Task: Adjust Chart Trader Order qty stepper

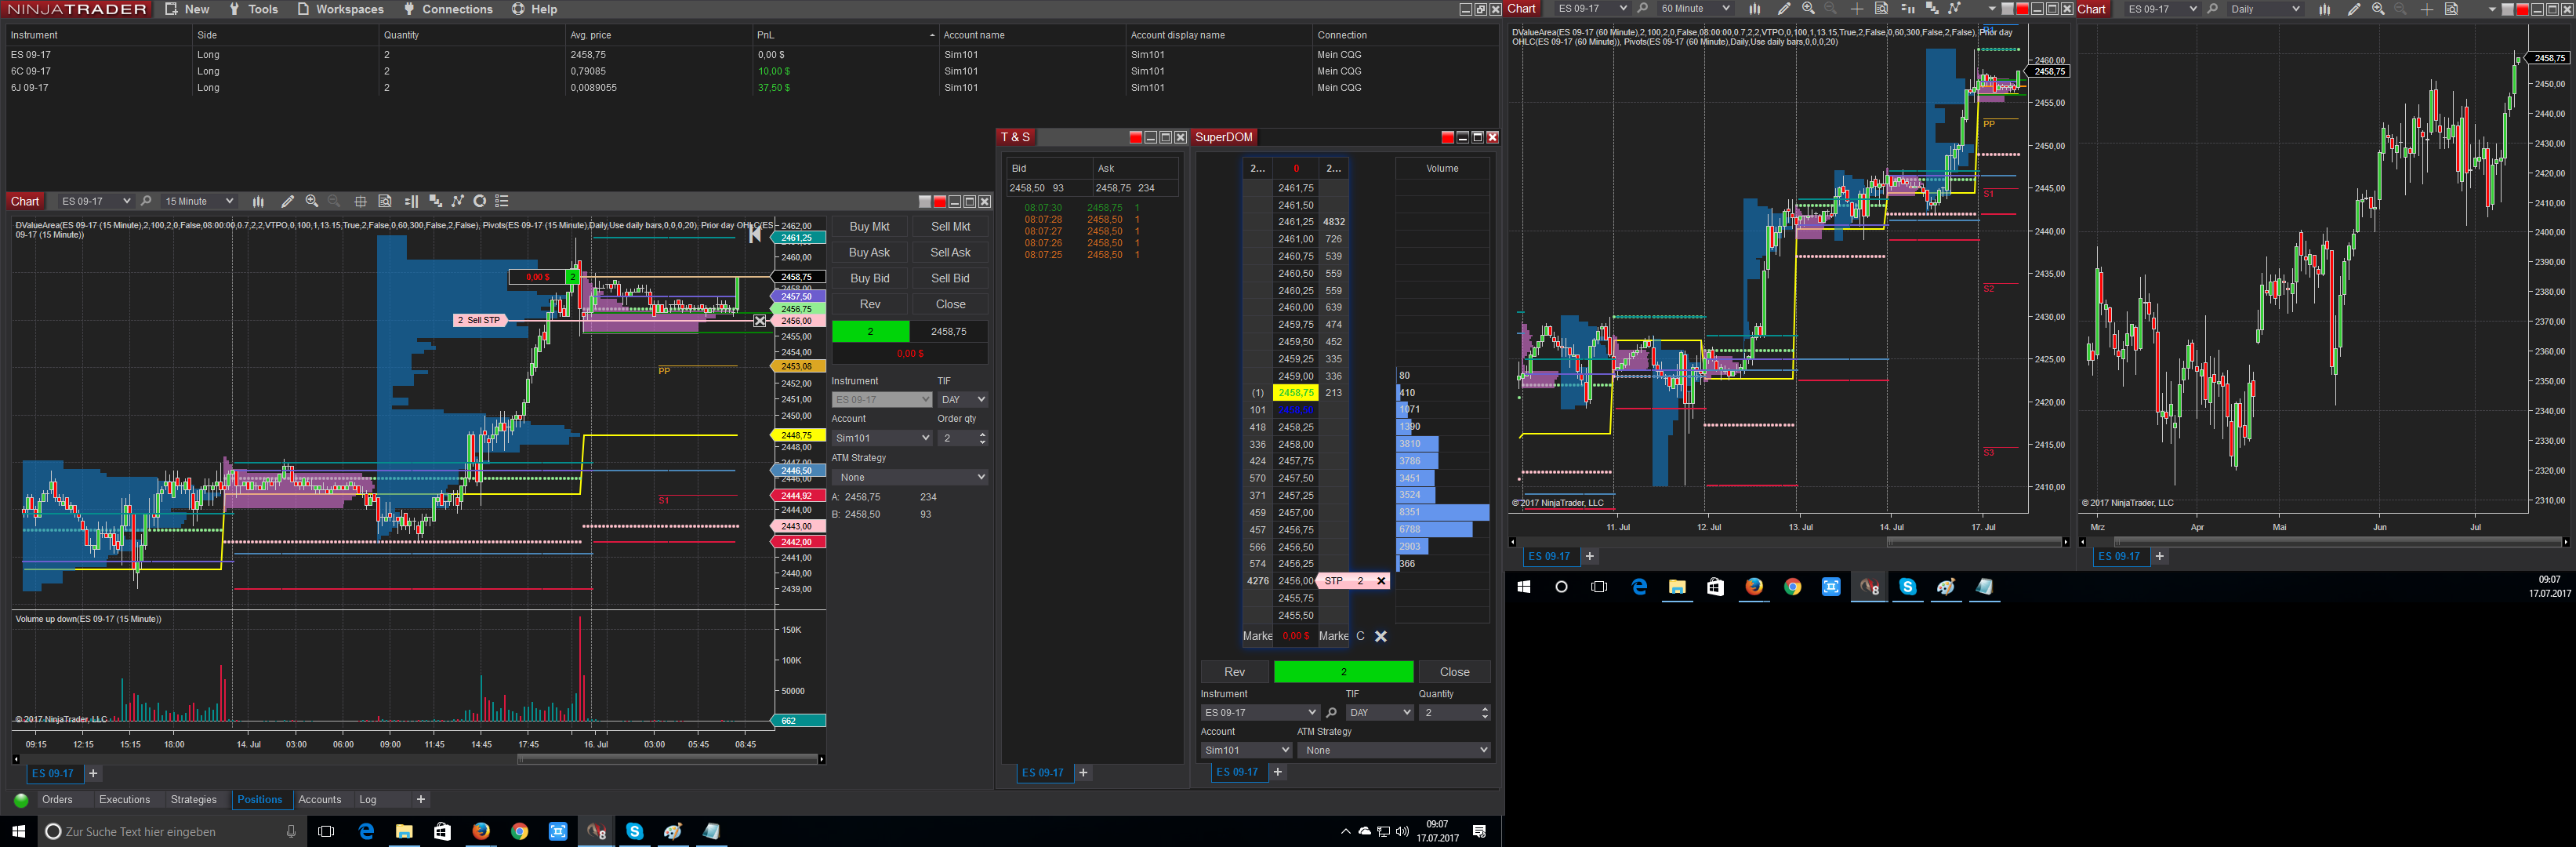Action: coord(983,438)
